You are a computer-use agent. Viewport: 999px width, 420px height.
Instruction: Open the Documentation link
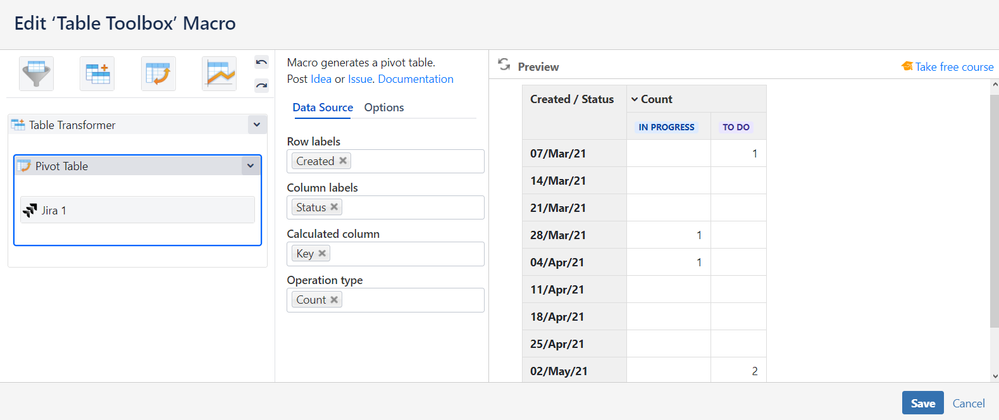point(415,79)
